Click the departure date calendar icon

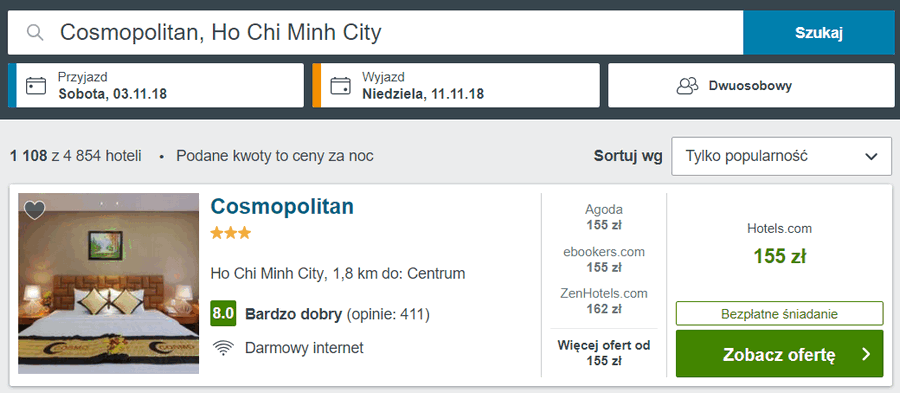click(x=340, y=85)
